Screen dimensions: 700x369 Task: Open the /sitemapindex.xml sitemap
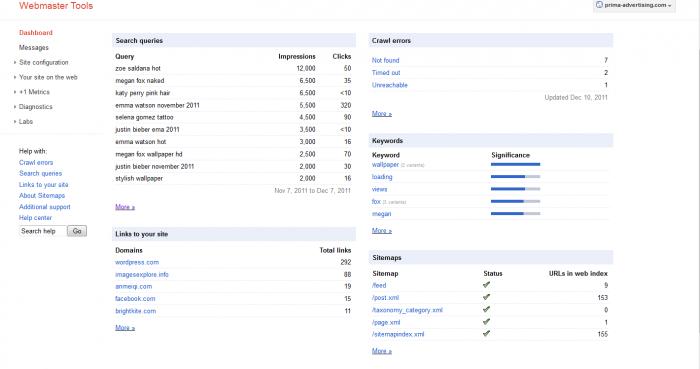(x=398, y=334)
